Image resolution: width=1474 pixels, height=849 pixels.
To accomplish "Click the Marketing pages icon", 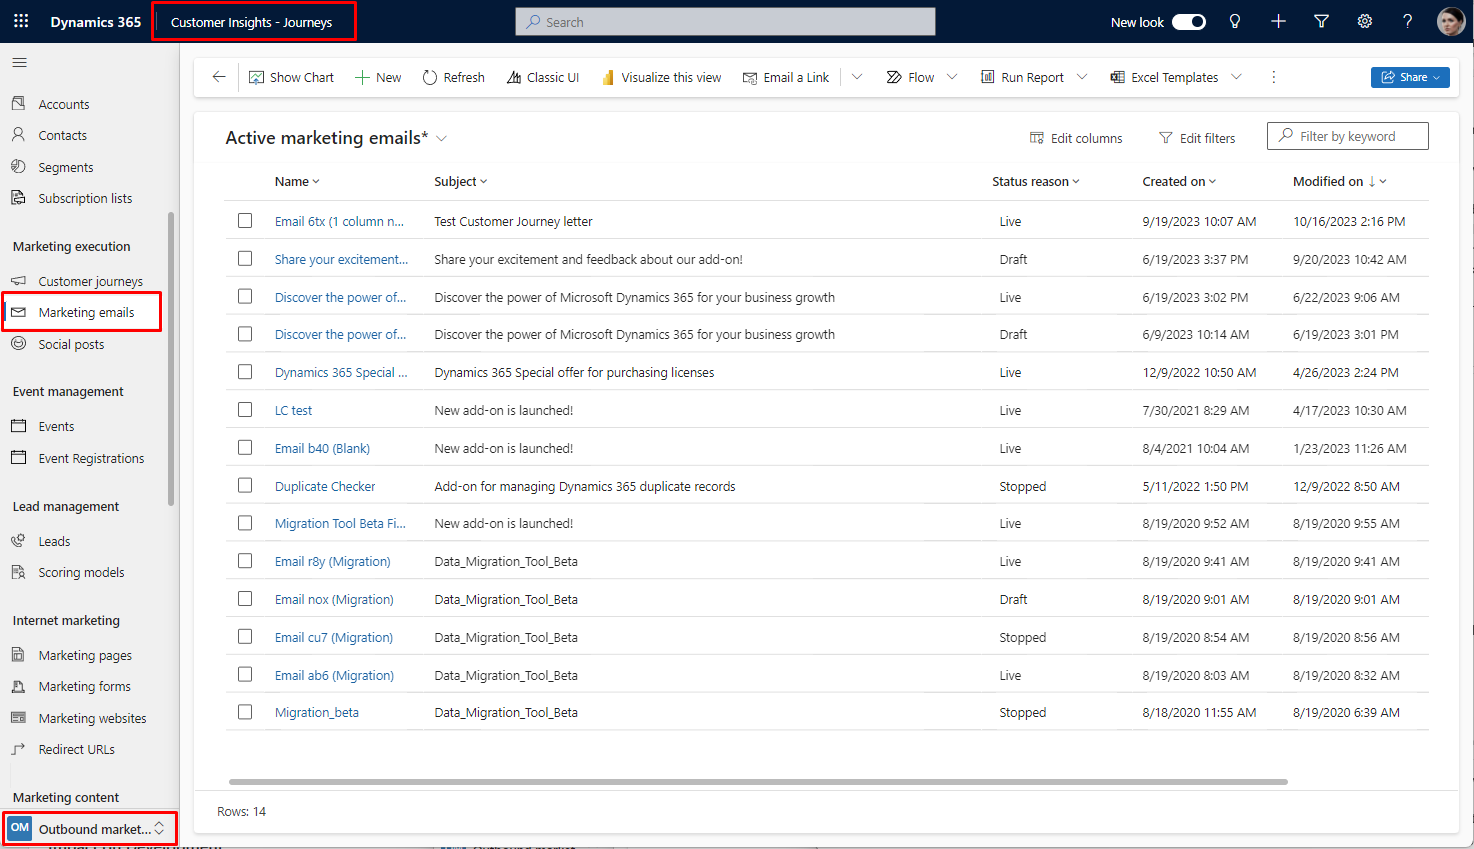I will [x=18, y=654].
